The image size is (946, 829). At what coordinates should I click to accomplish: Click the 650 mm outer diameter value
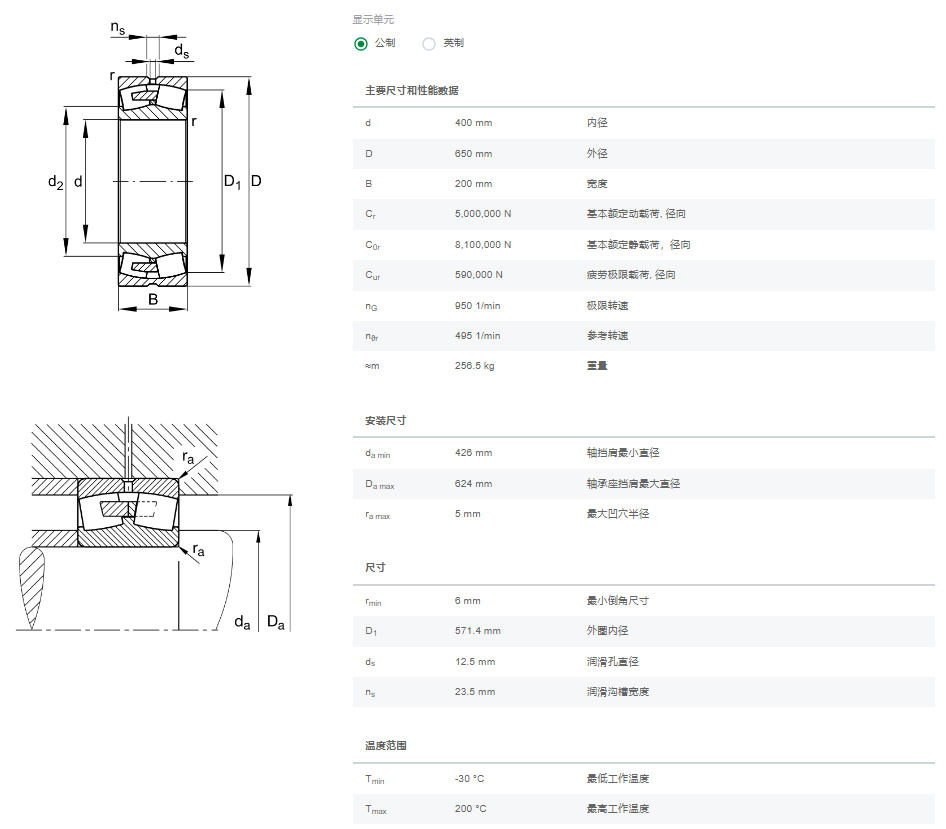click(473, 154)
